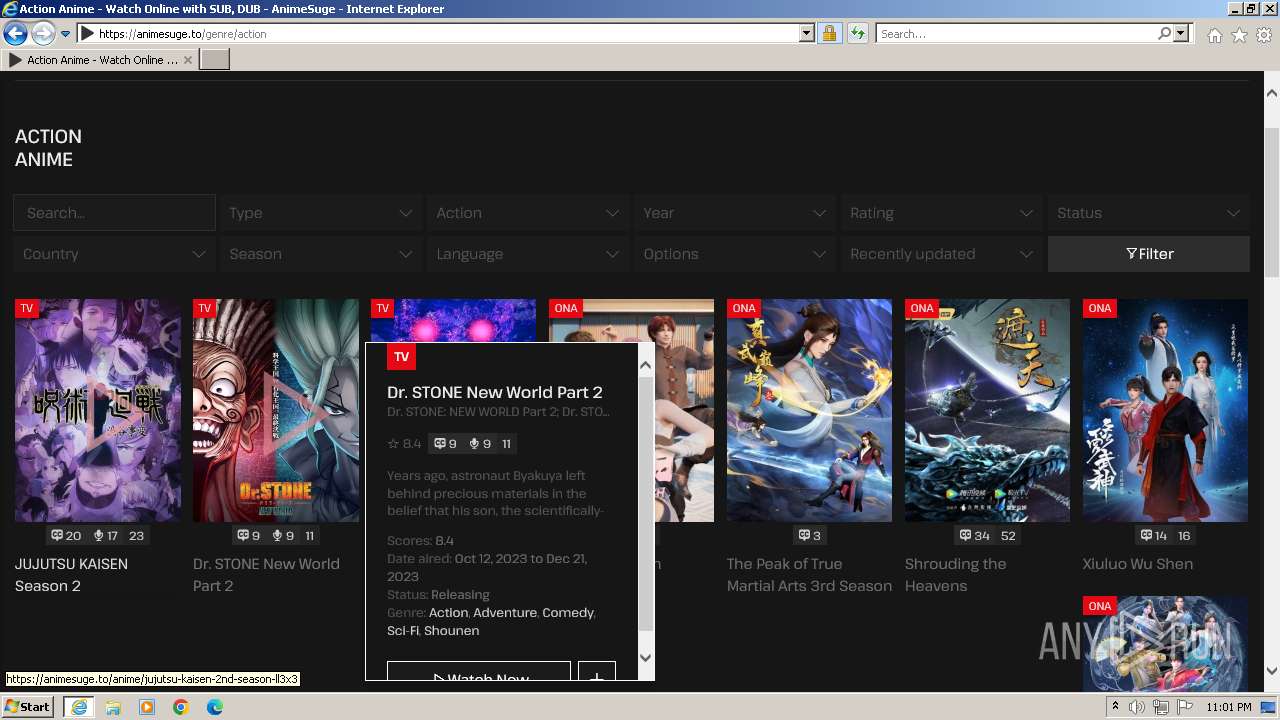Image resolution: width=1280 pixels, height=720 pixels.
Task: Click the magnifier search icon
Action: pyautogui.click(x=1164, y=34)
